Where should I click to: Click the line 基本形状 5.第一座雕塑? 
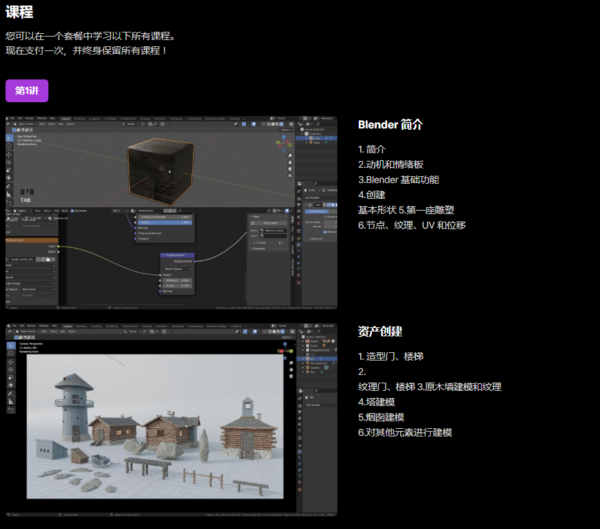pos(406,210)
